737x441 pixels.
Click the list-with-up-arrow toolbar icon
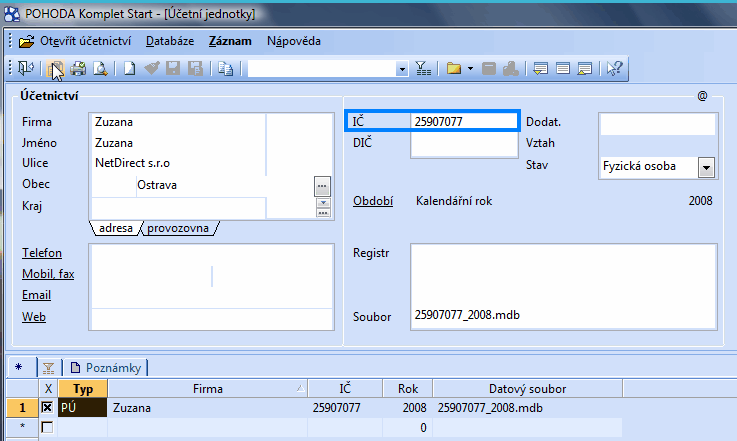tap(585, 69)
